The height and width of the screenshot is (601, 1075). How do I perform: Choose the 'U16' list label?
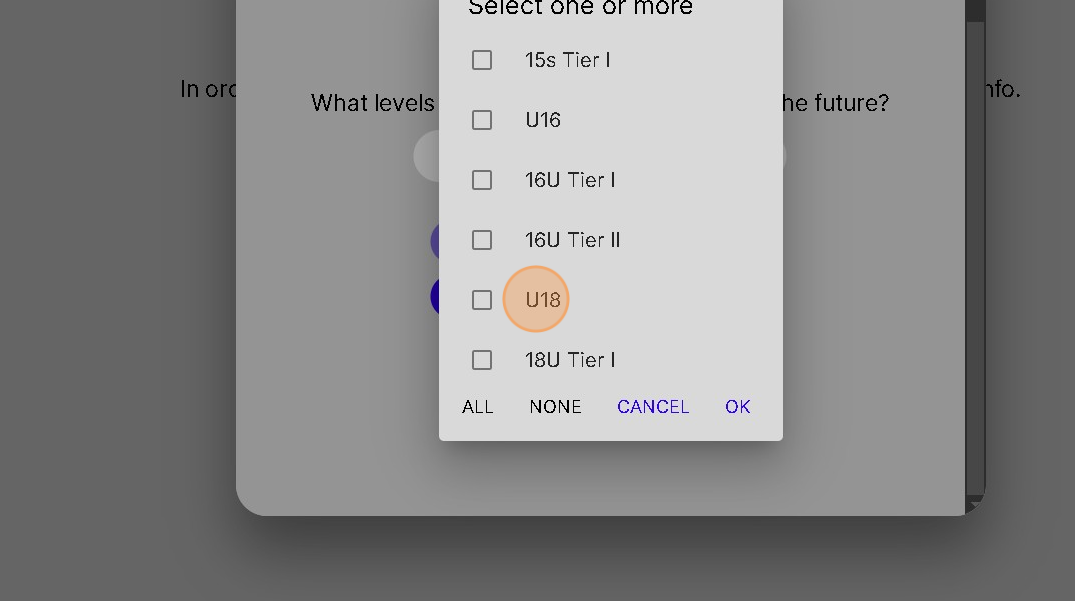[543, 120]
